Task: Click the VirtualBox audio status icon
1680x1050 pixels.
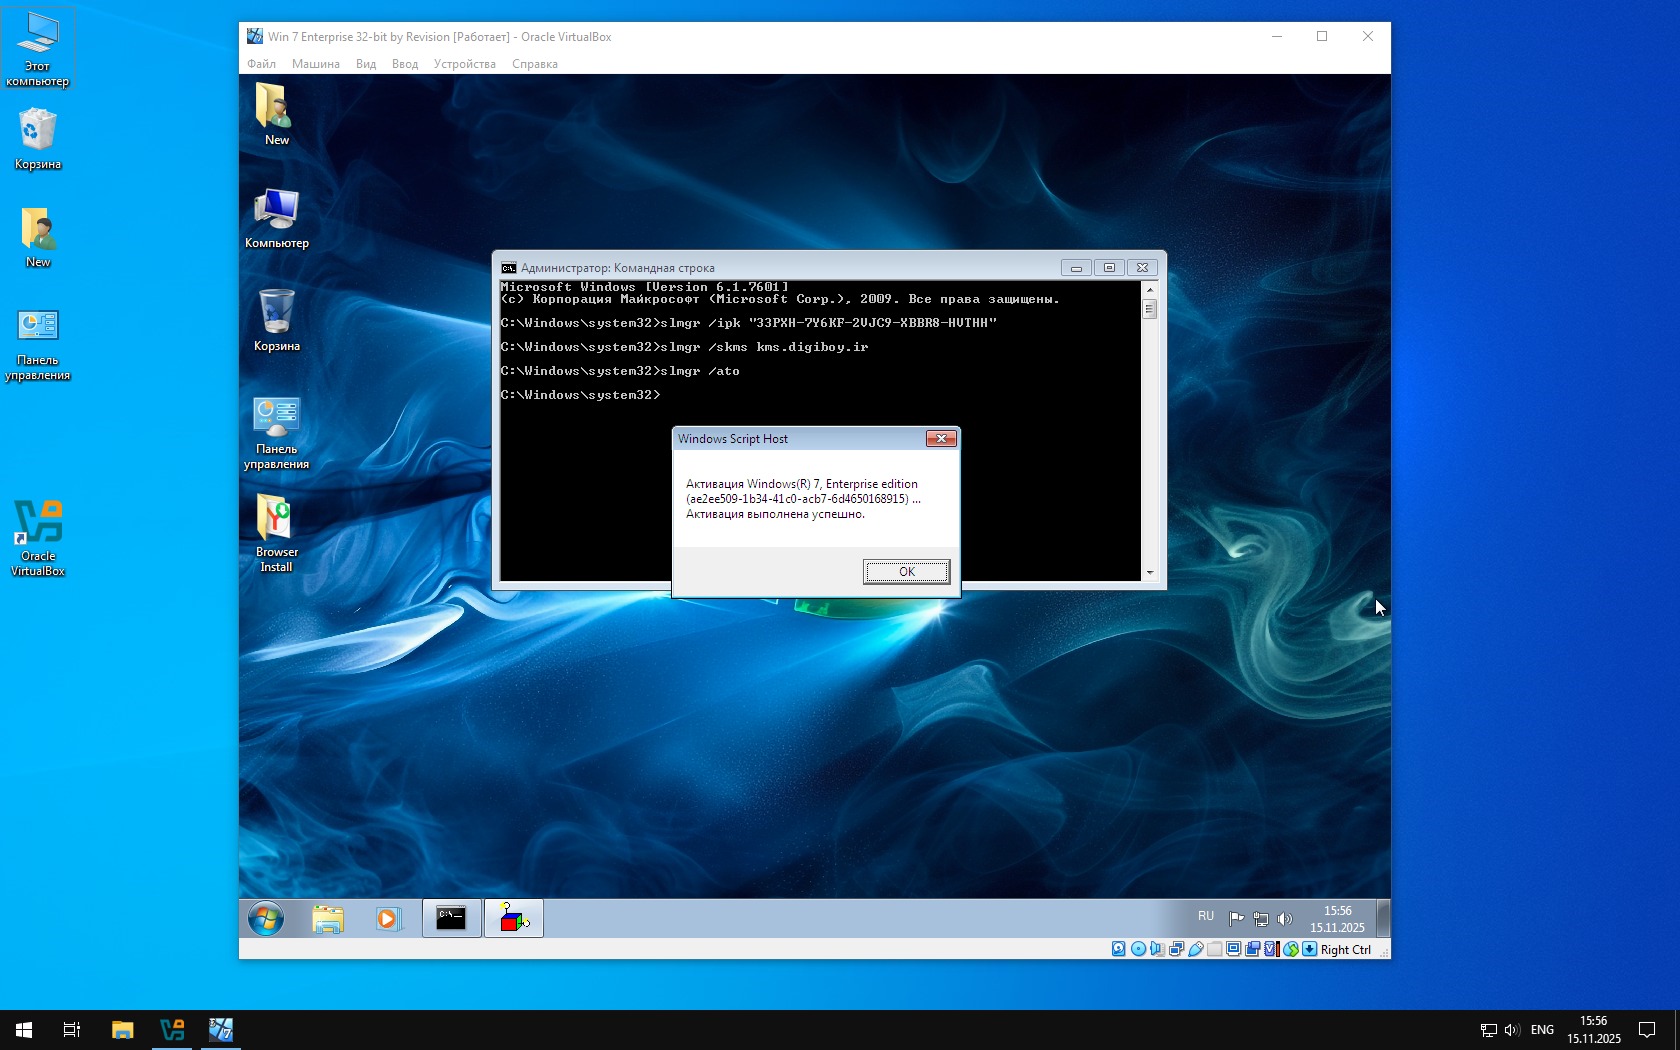Action: 1157,949
